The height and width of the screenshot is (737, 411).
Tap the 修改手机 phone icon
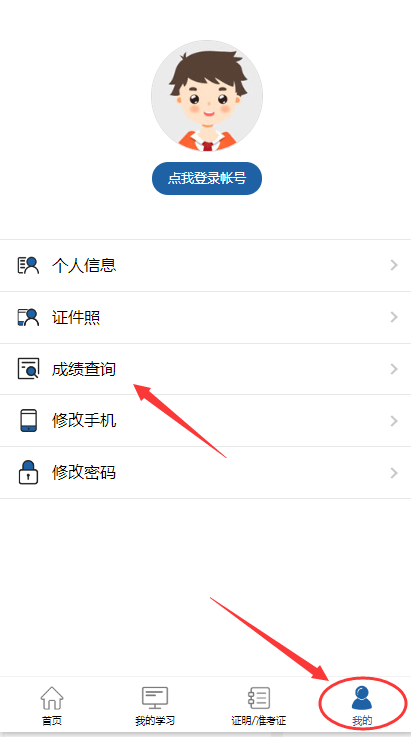28,421
